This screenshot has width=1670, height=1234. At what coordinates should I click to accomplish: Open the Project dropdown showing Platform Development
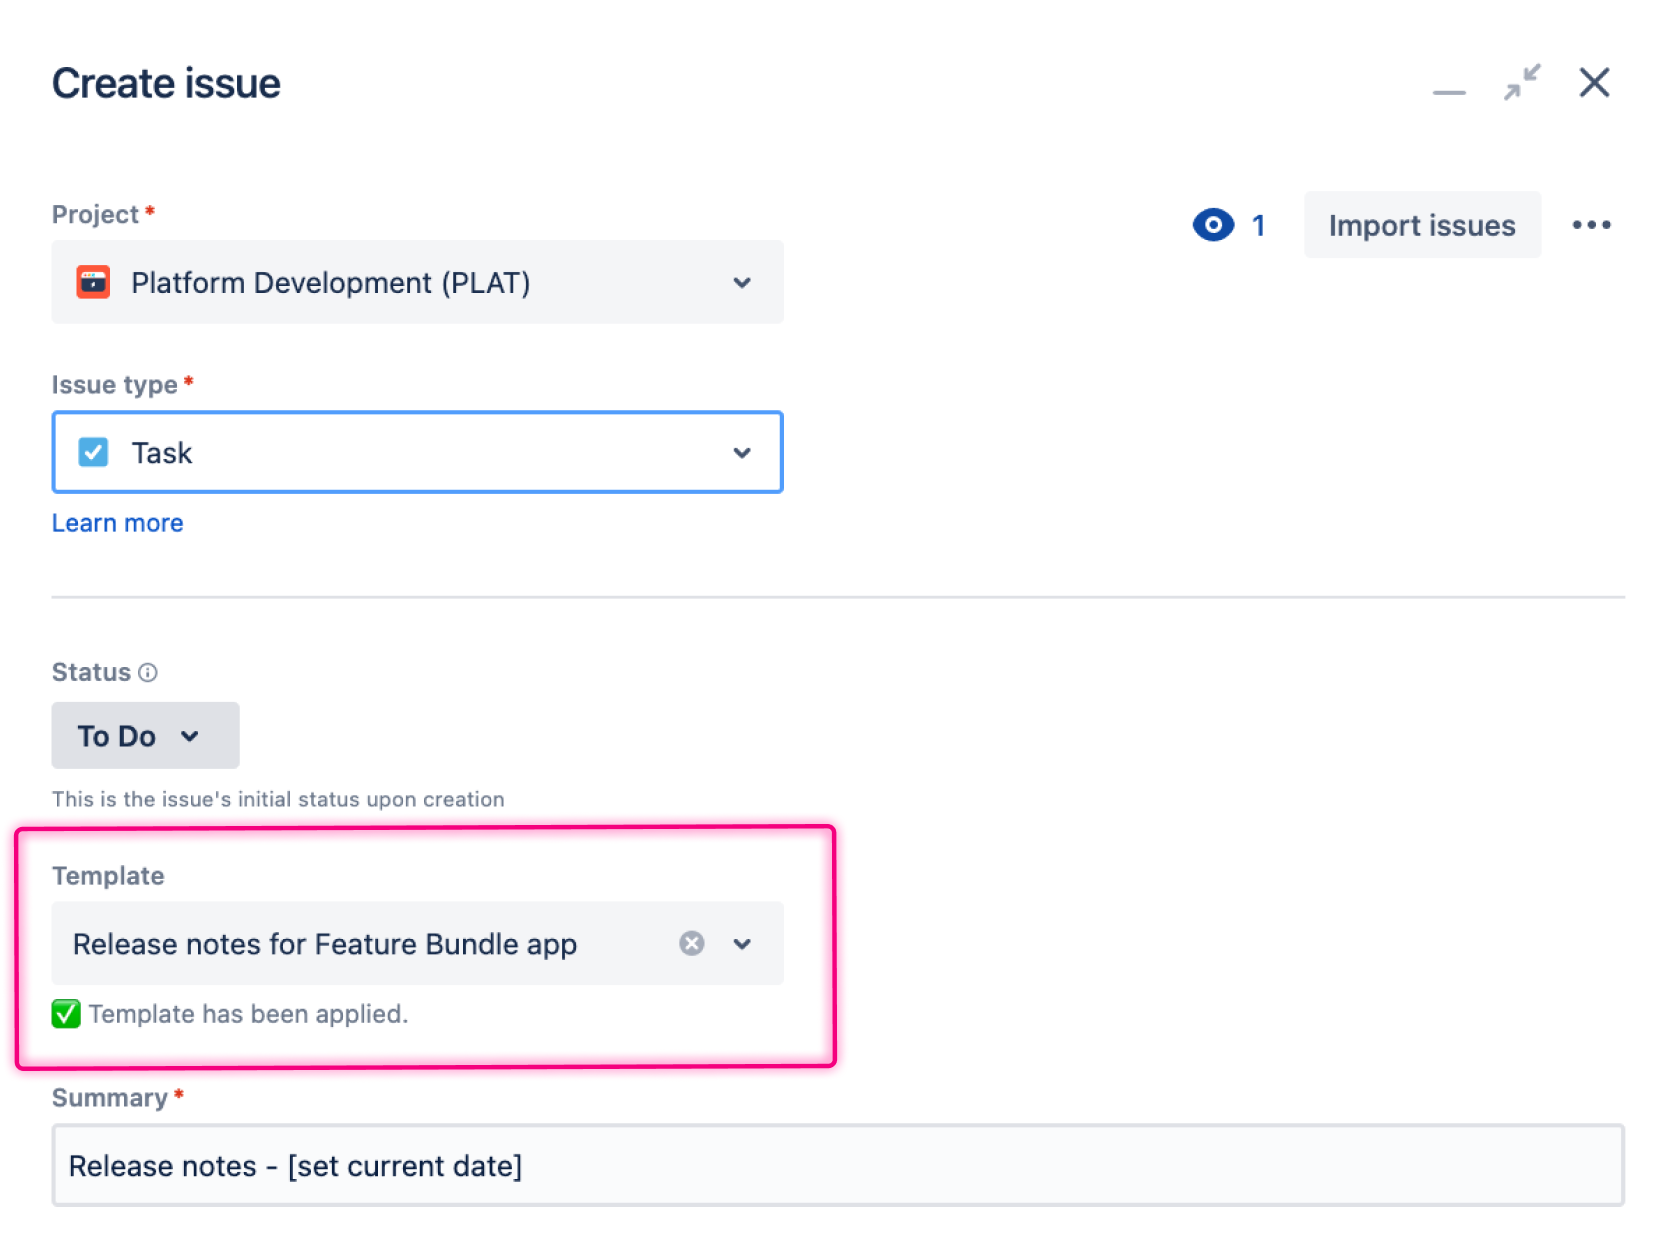(417, 282)
